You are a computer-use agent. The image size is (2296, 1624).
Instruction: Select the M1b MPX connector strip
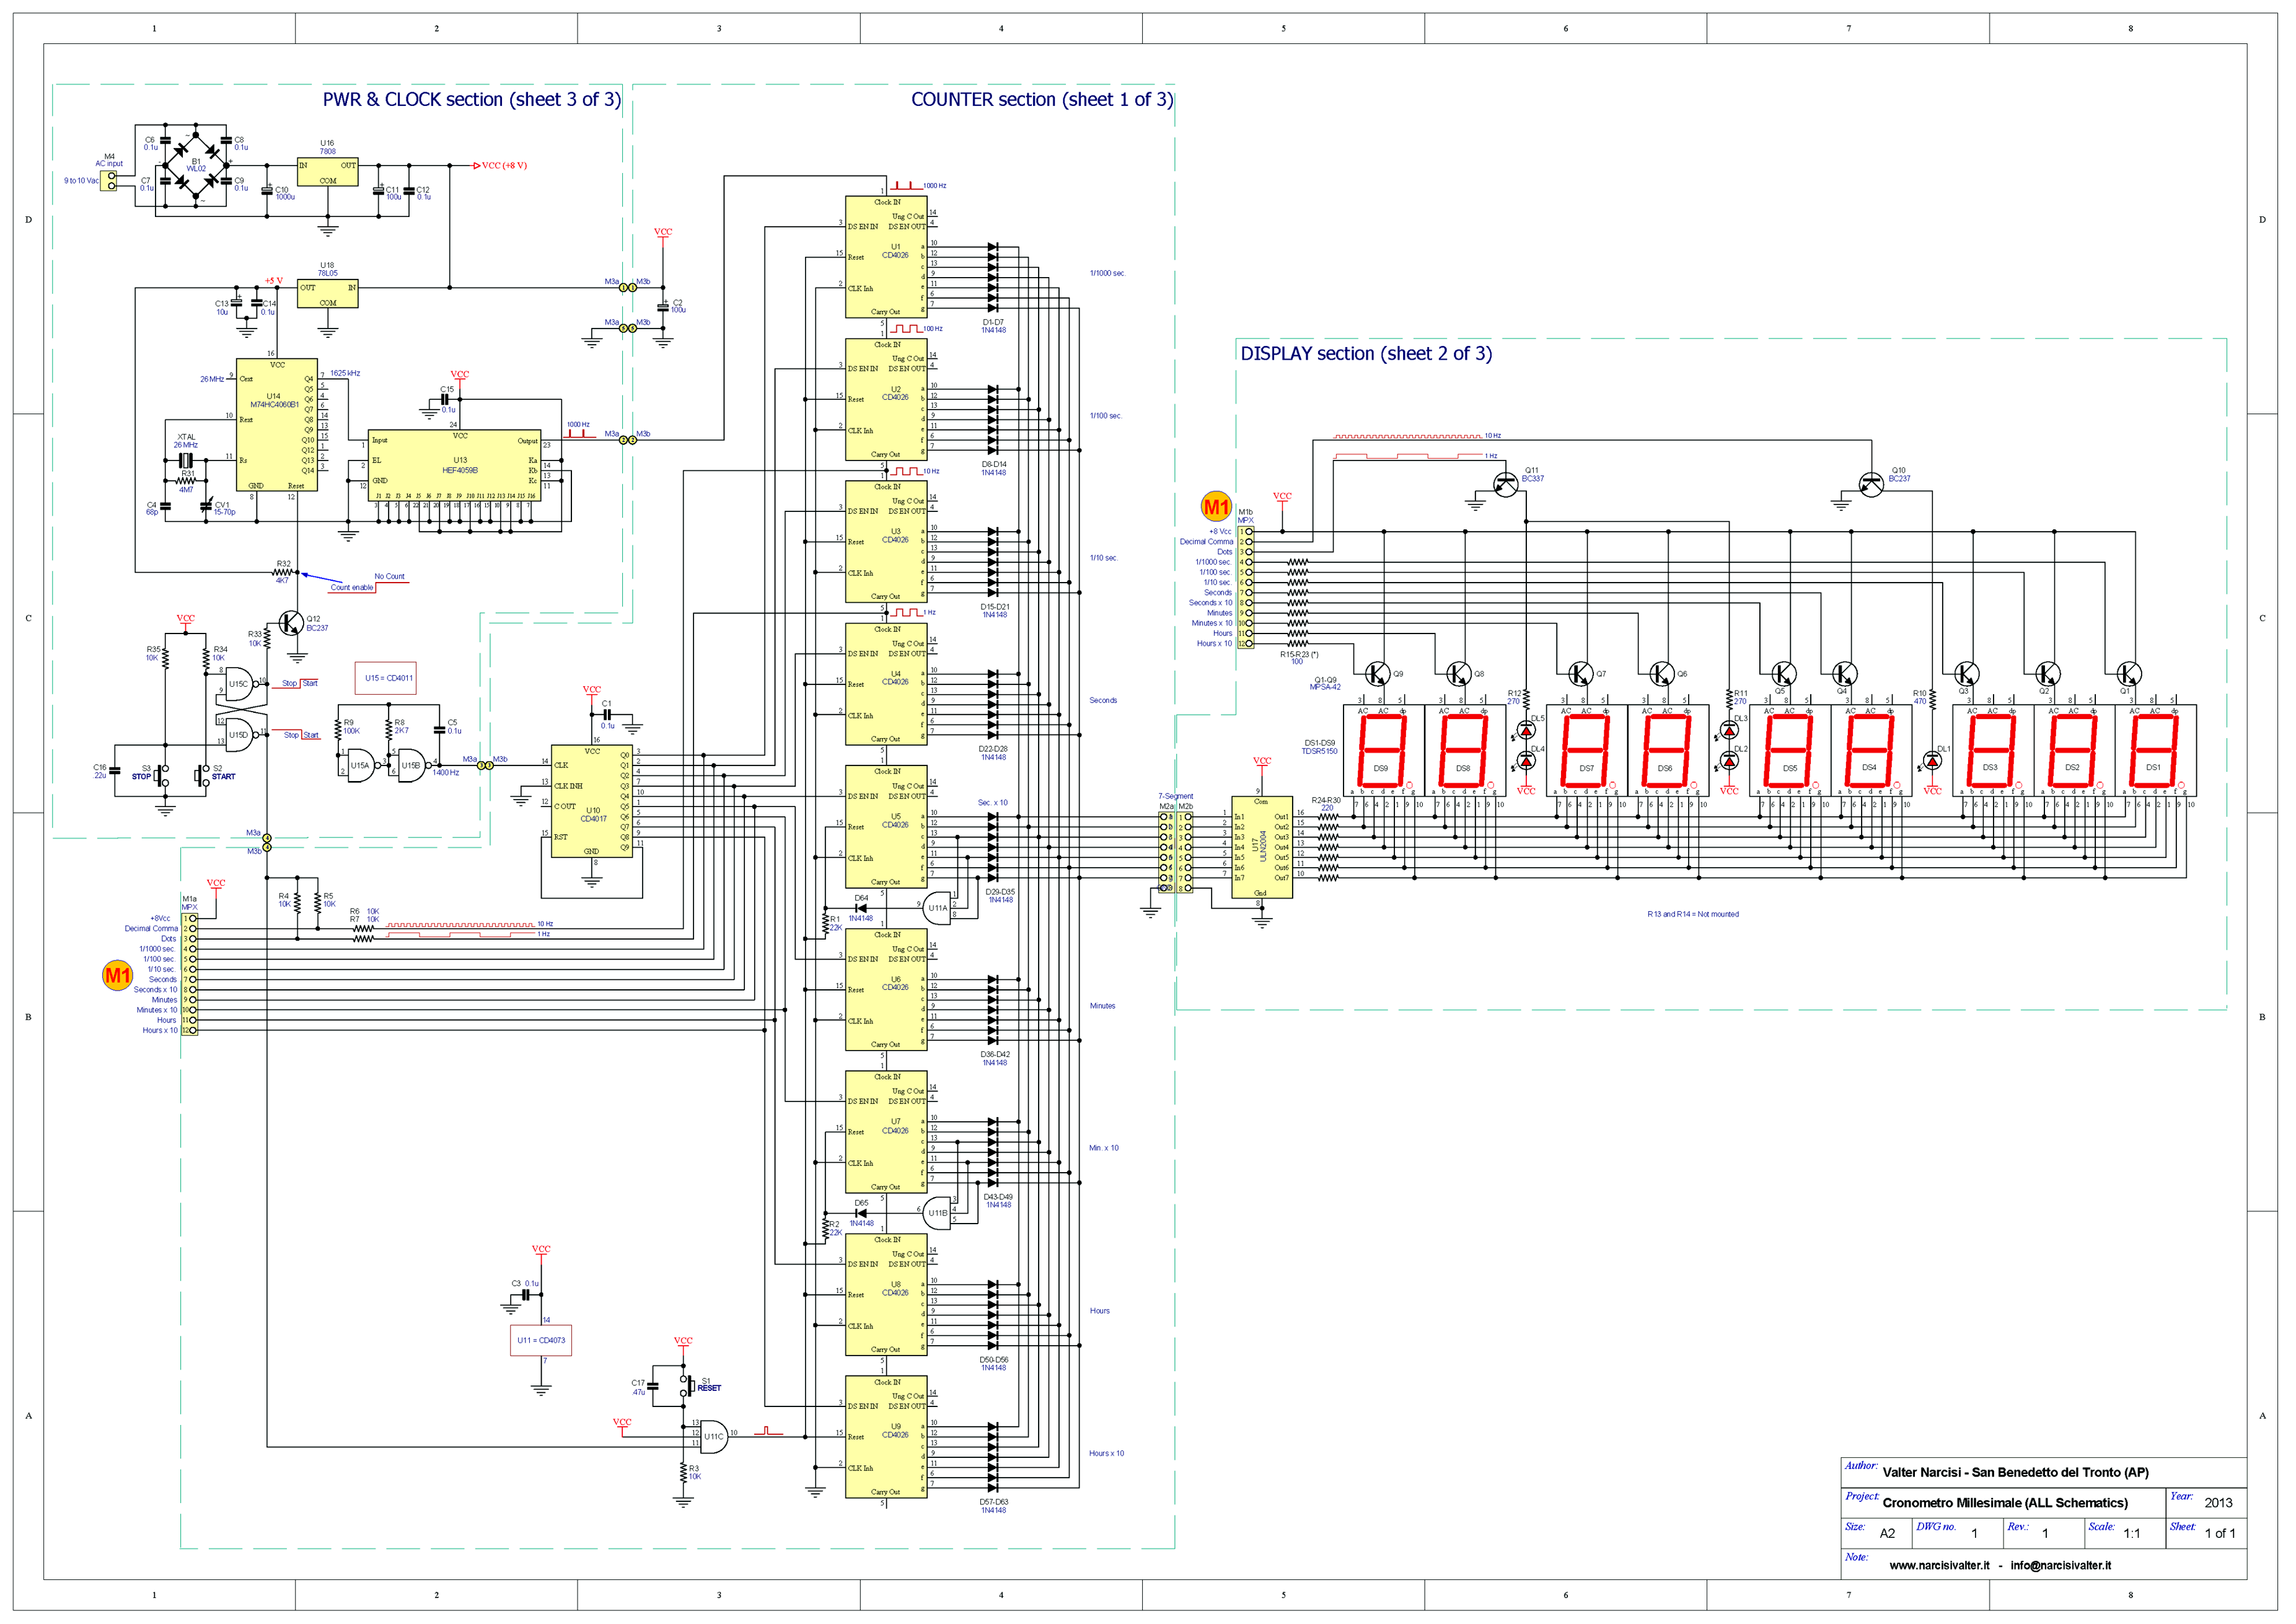(1246, 588)
